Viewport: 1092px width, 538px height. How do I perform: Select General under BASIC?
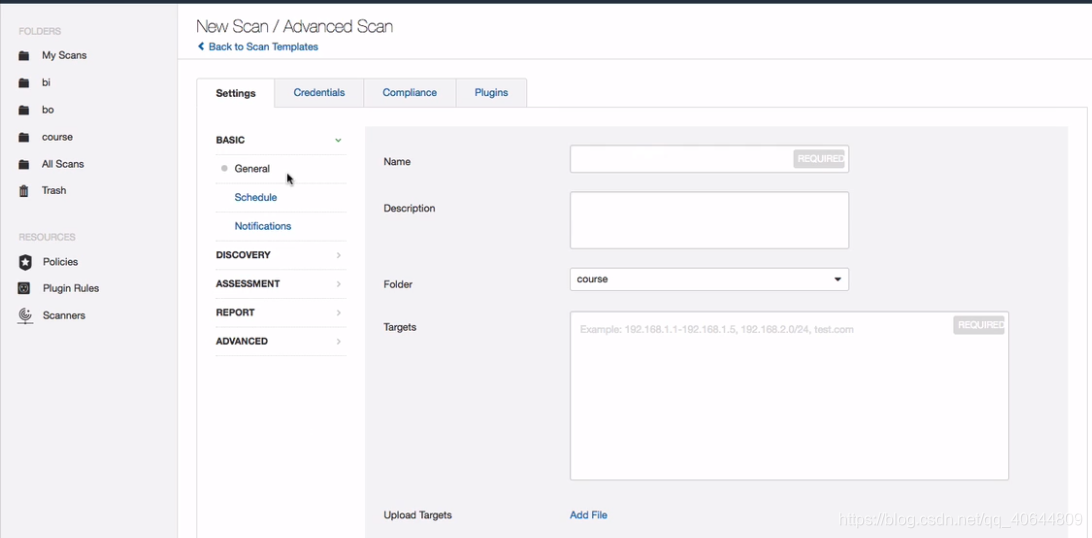(x=252, y=168)
